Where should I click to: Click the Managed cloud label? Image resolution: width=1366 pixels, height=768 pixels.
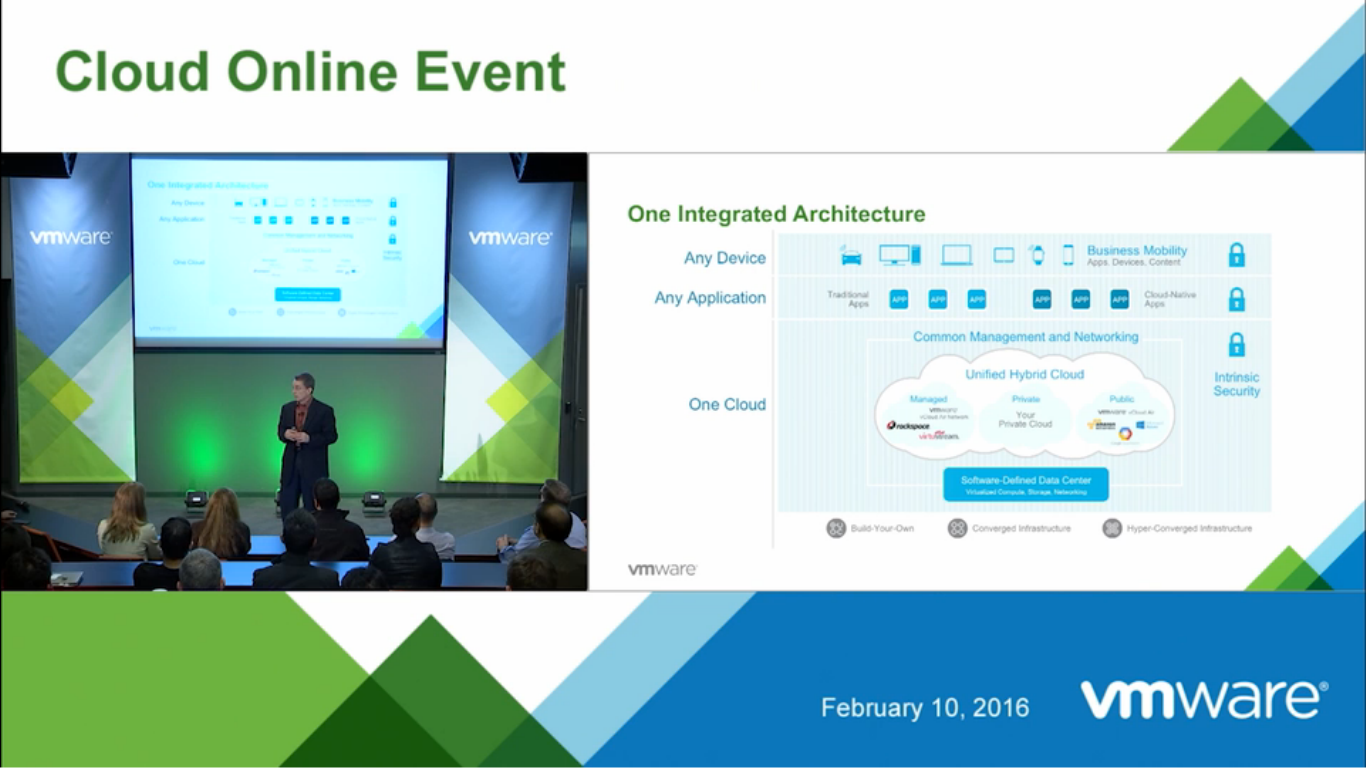tap(928, 399)
